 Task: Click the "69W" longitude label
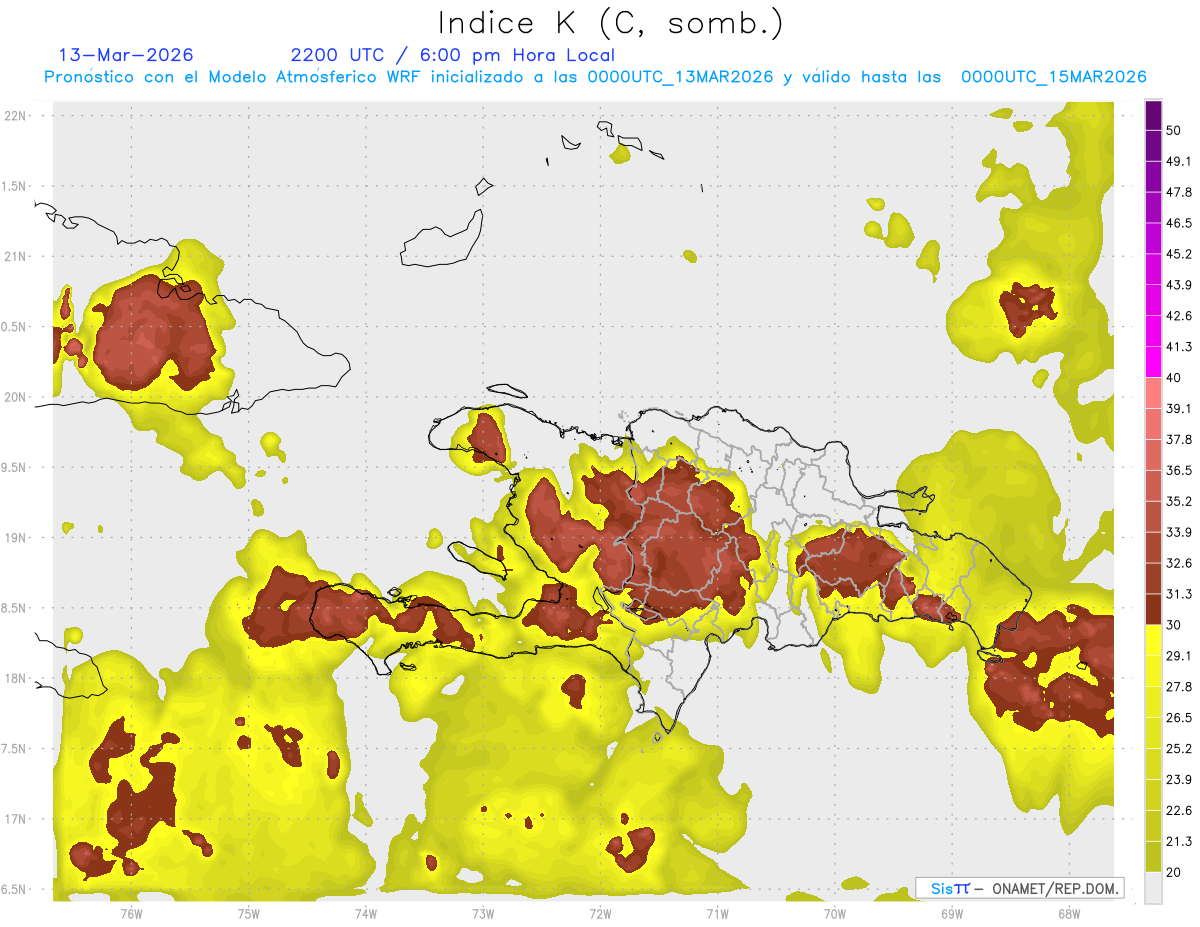951,913
